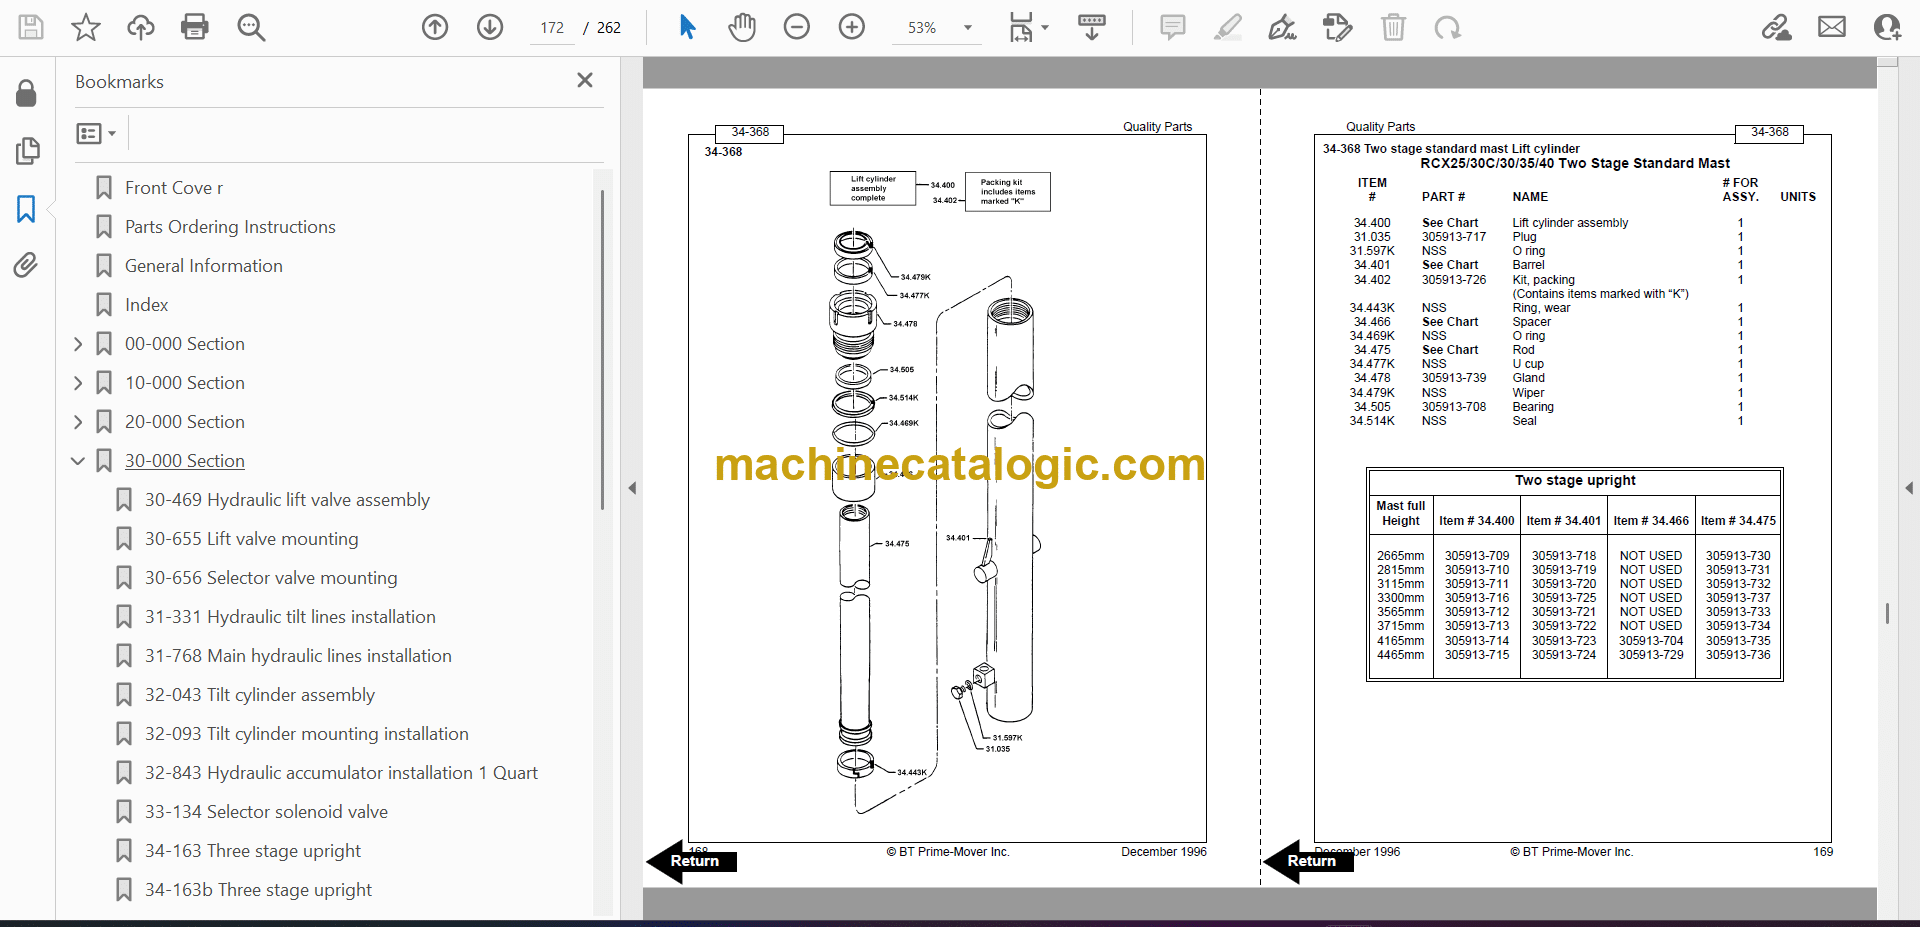Click the page number input field
The width and height of the screenshot is (1920, 927).
pyautogui.click(x=553, y=28)
